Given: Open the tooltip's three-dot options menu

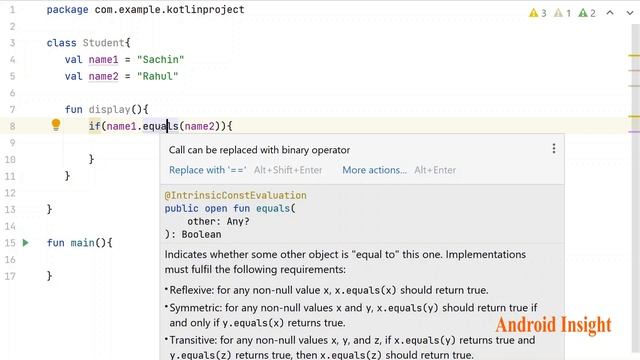Looking at the screenshot, I should coord(554,149).
